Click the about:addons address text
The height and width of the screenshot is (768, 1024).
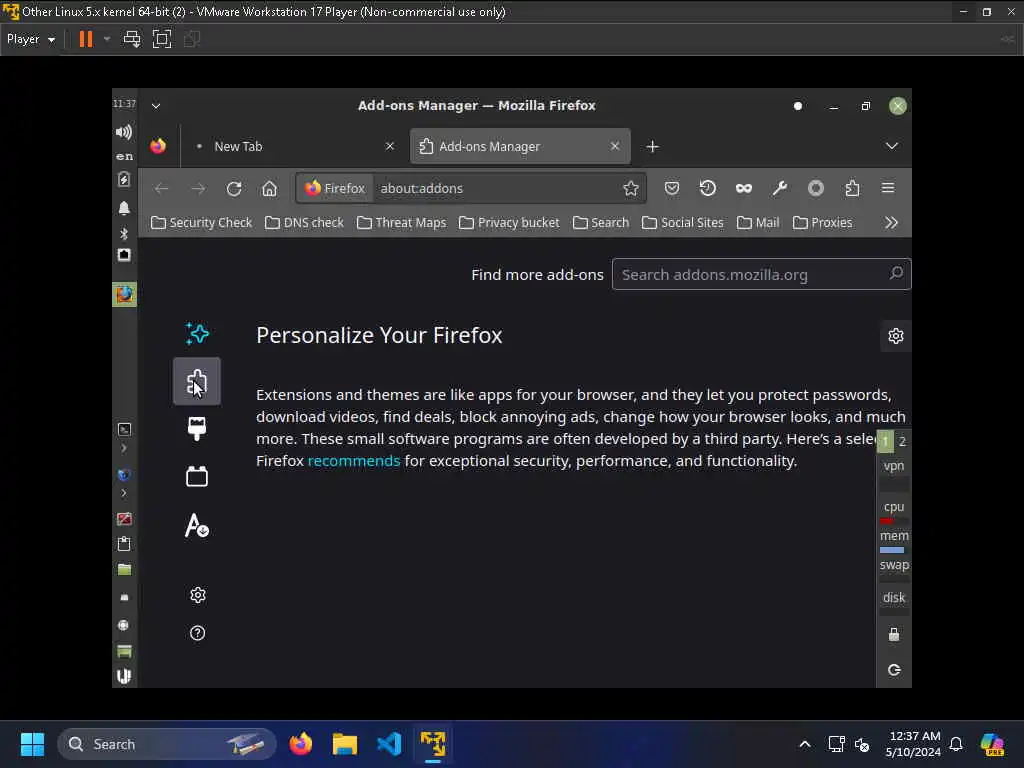point(421,189)
